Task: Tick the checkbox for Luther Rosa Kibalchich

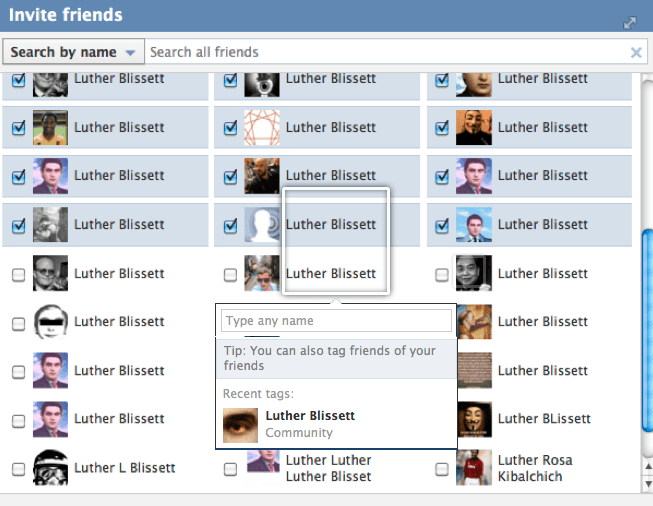Action: click(x=442, y=468)
